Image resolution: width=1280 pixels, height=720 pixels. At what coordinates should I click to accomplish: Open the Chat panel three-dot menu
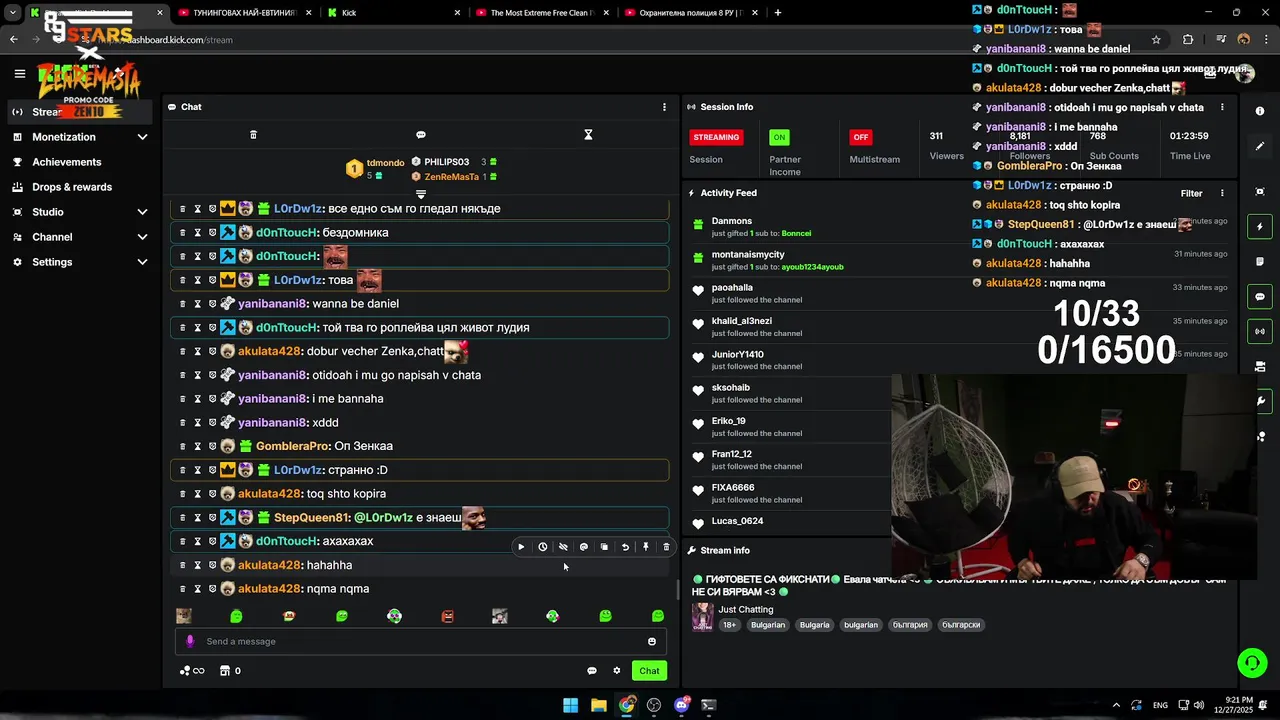(664, 107)
